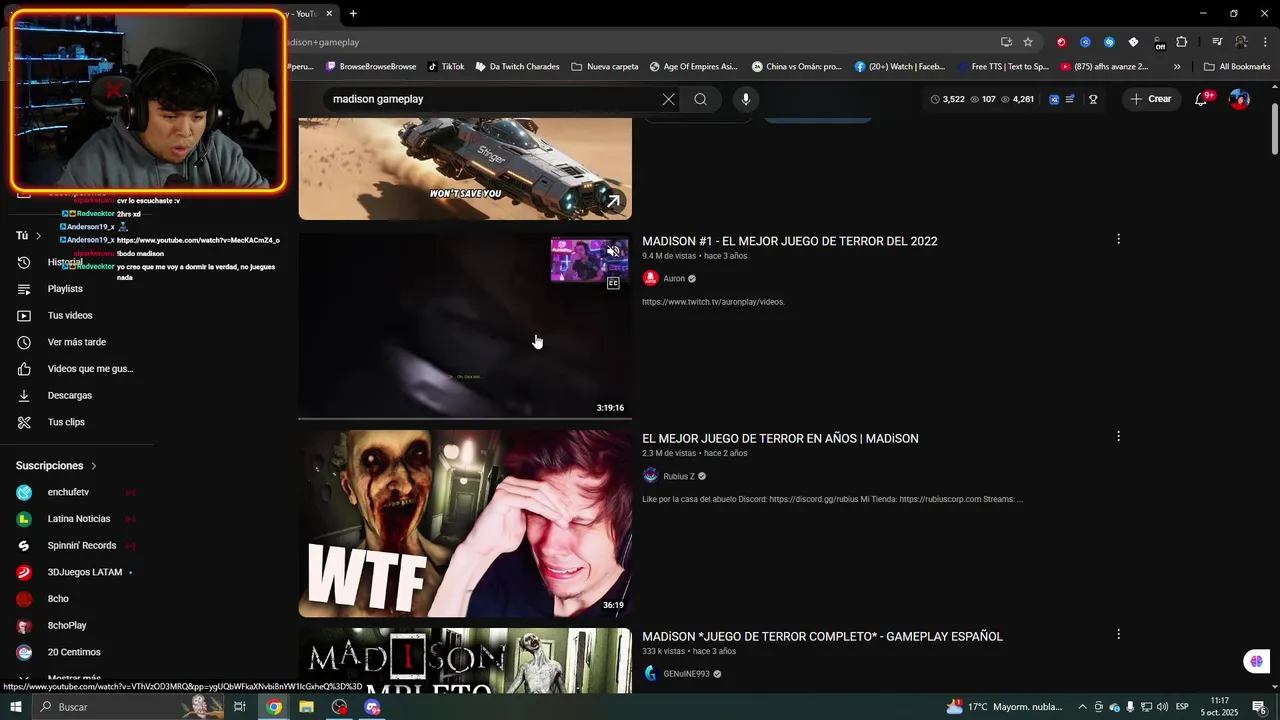
Task: Open options menu for MADISON #1 video
Action: point(1118,239)
